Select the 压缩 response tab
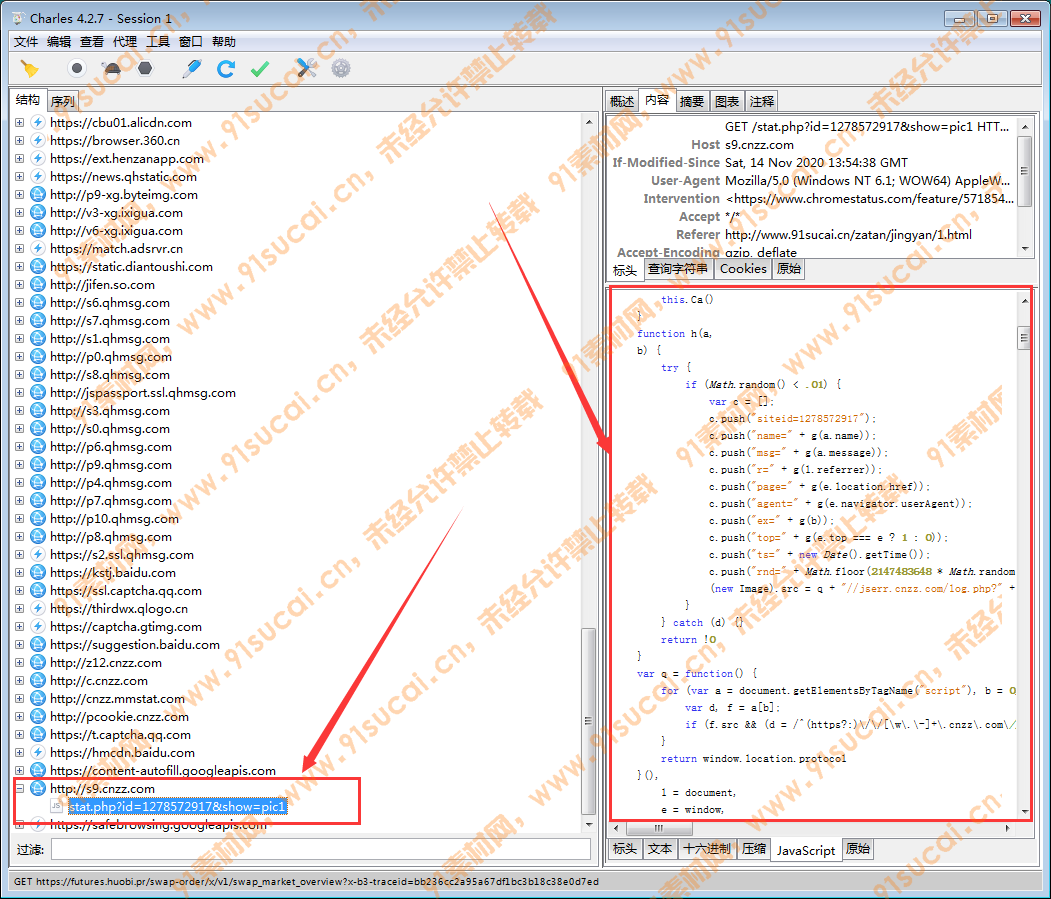Screen dimensions: 1051x899 coord(753,849)
